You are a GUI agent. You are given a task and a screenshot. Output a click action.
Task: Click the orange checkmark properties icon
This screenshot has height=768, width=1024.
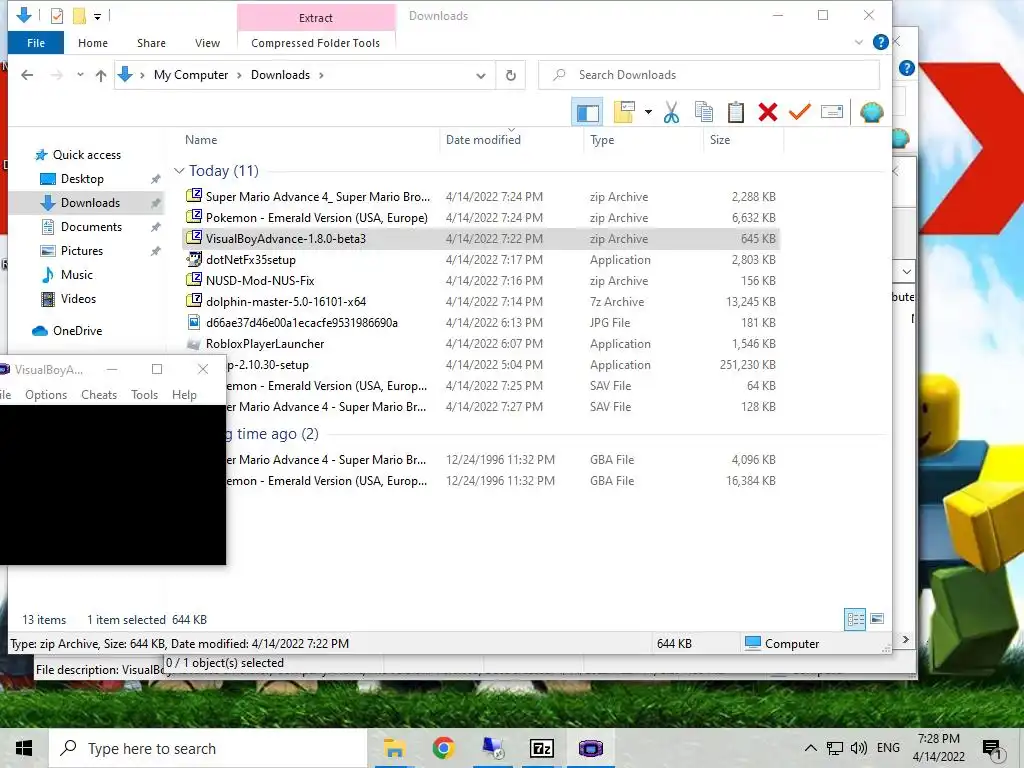point(799,112)
